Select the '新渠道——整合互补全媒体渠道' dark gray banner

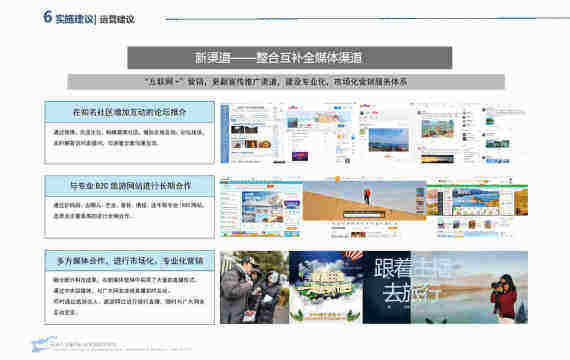(289, 57)
